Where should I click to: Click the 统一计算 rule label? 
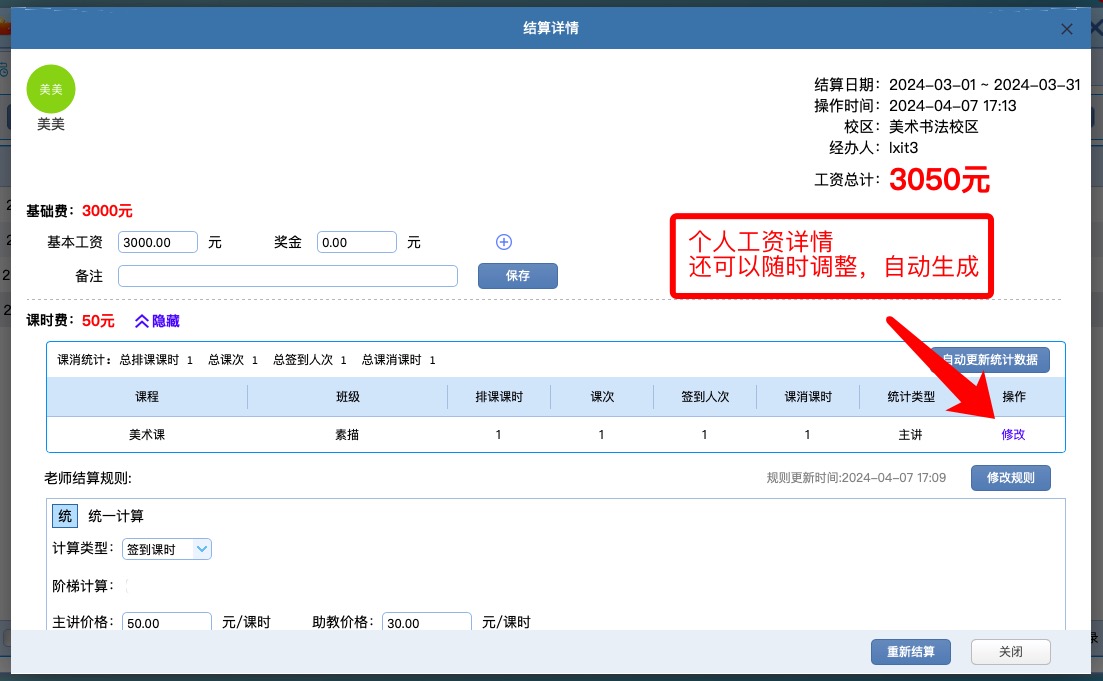point(116,516)
